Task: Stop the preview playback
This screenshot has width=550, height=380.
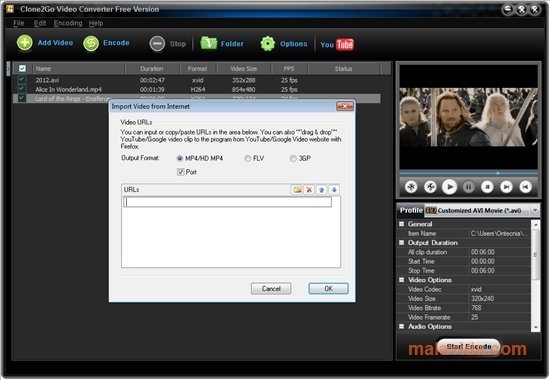Action: pos(487,187)
